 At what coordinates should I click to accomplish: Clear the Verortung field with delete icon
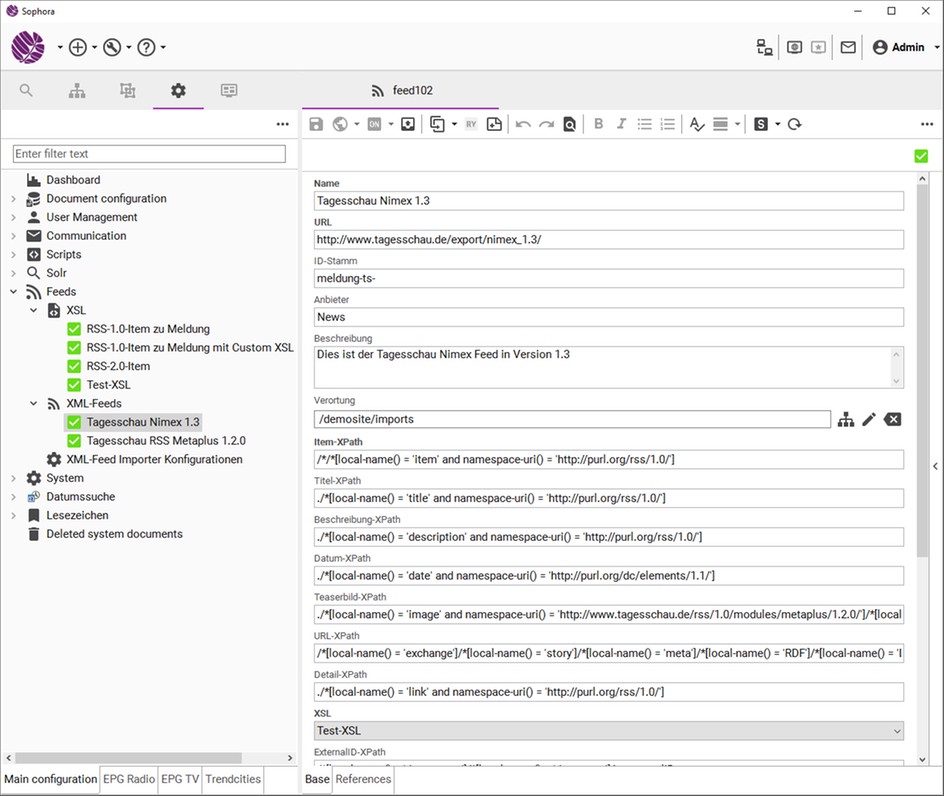pyautogui.click(x=892, y=420)
